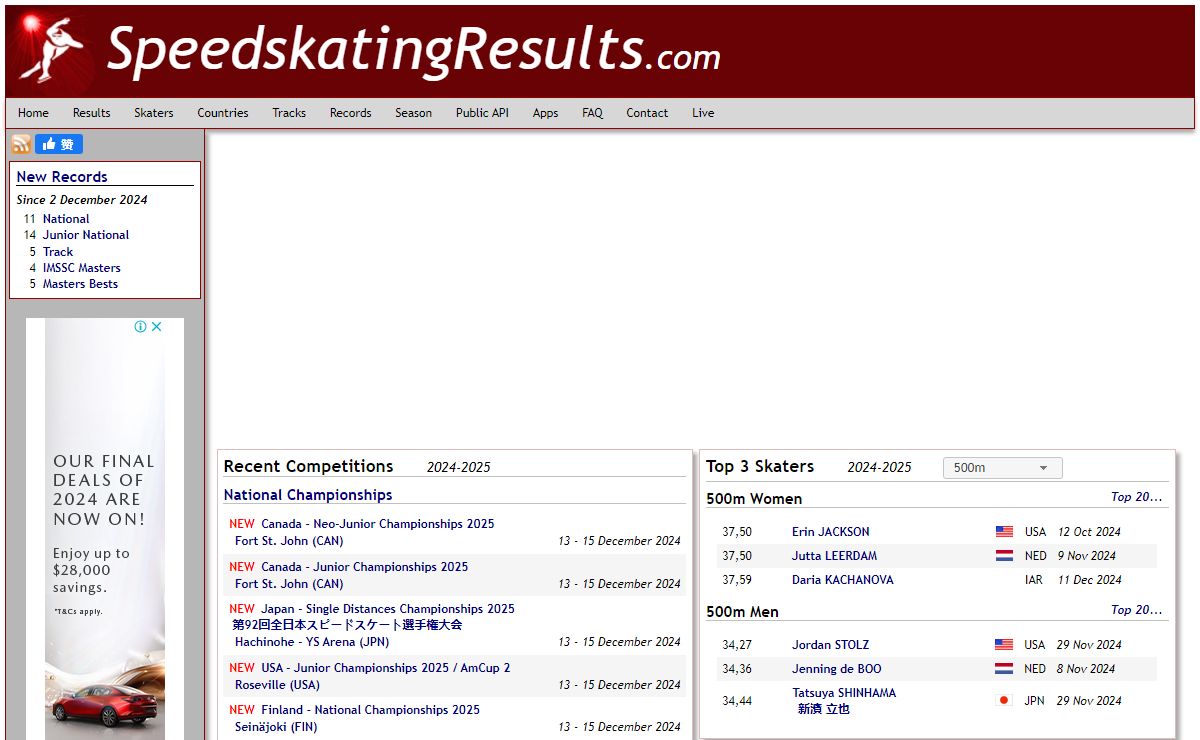This screenshot has height=740, width=1200.
Task: Open Canada Junior Championships 2025
Action: [364, 567]
